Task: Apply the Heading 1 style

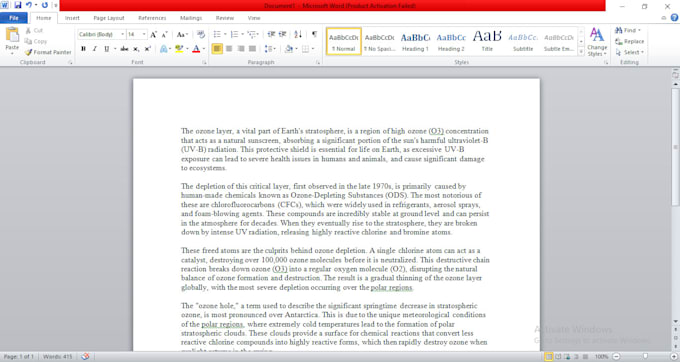Action: (415, 42)
